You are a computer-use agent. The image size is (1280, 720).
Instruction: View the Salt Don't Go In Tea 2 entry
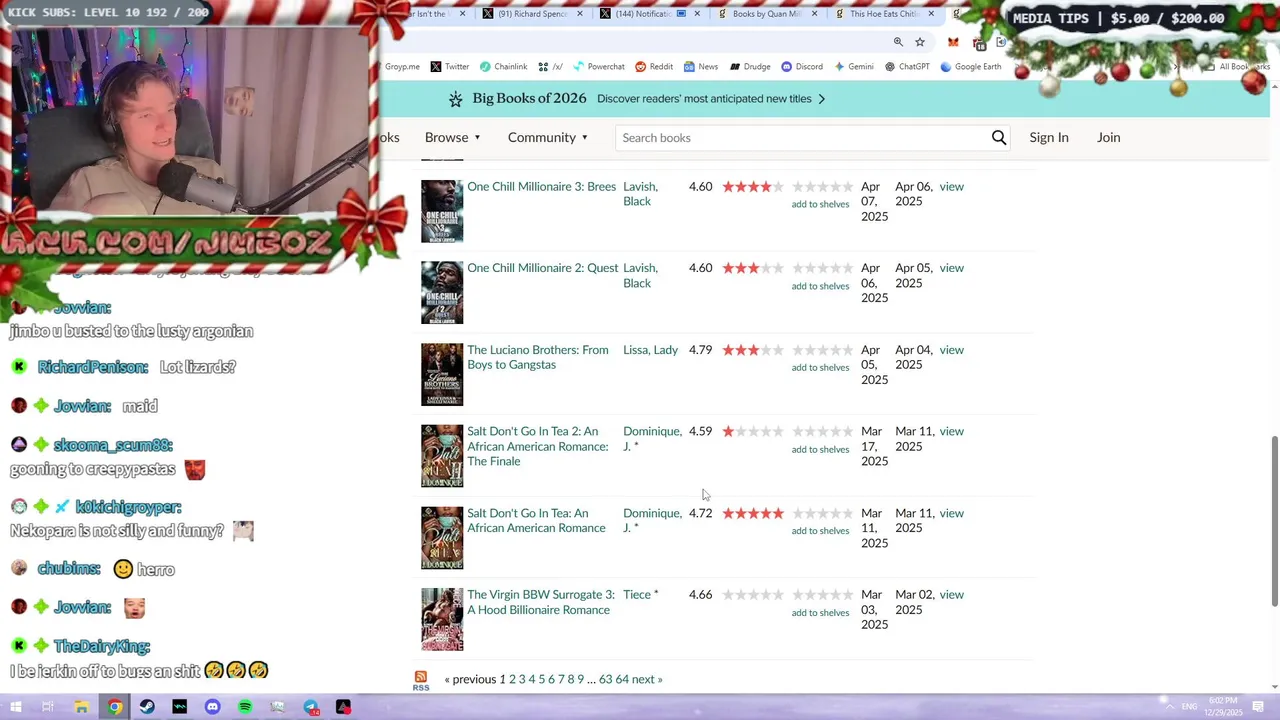click(x=951, y=431)
